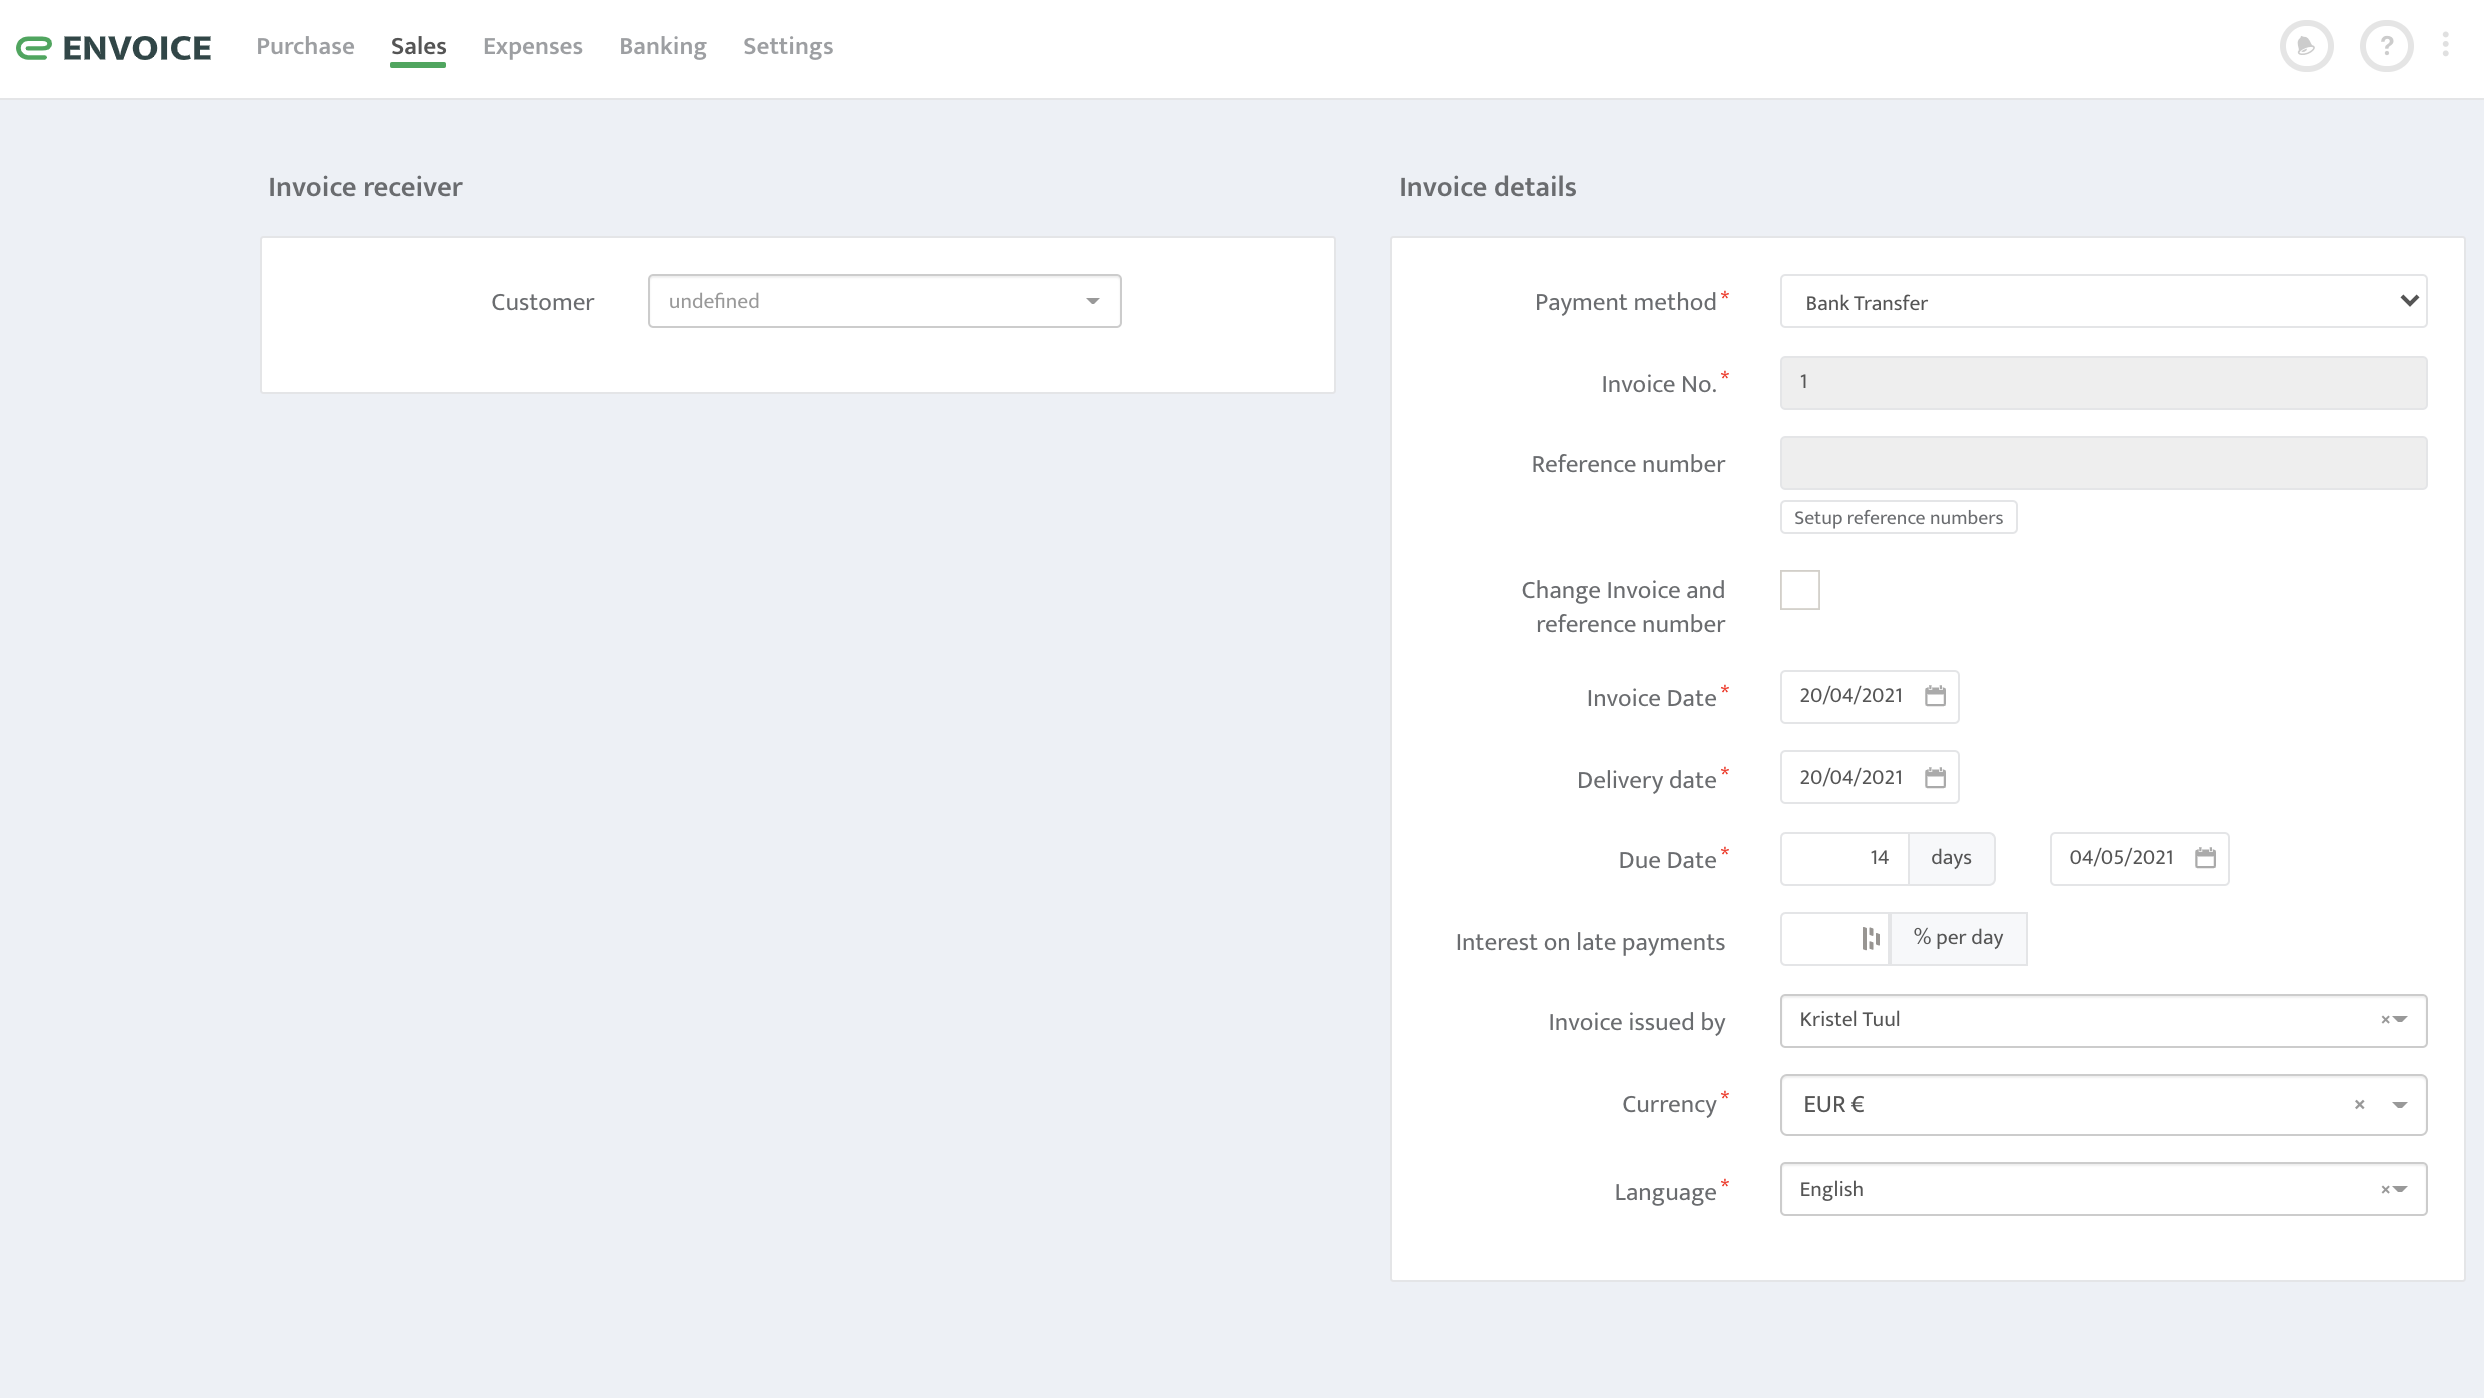Click the help question mark icon
The height and width of the screenshot is (1398, 2484).
tap(2386, 46)
